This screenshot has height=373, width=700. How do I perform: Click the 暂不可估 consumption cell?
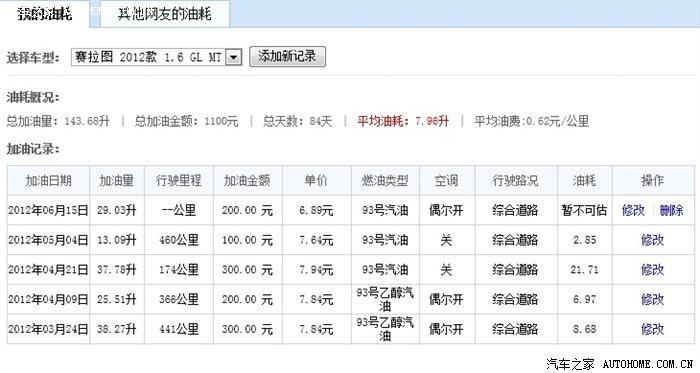[x=584, y=210]
